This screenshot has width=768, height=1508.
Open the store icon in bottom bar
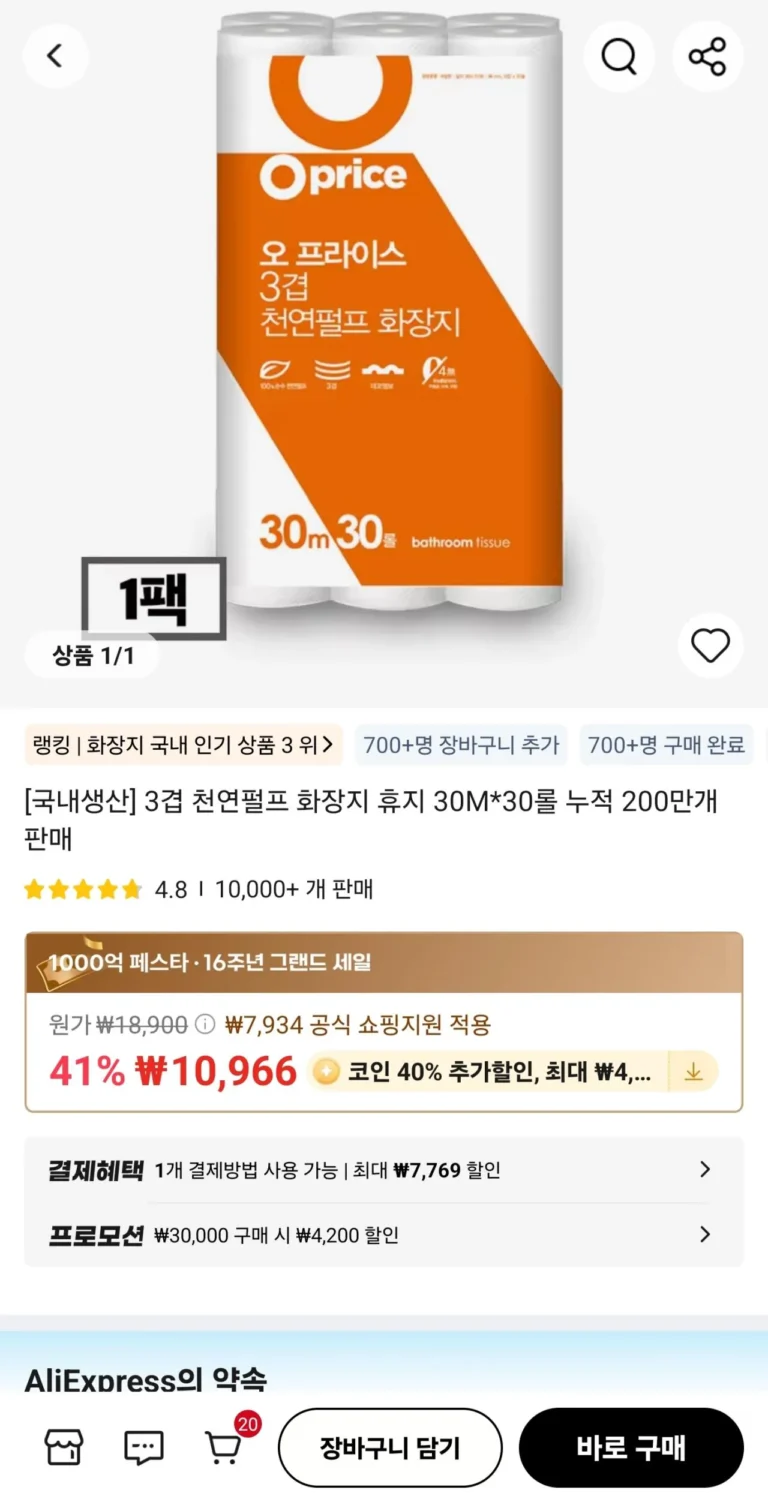coord(64,1447)
